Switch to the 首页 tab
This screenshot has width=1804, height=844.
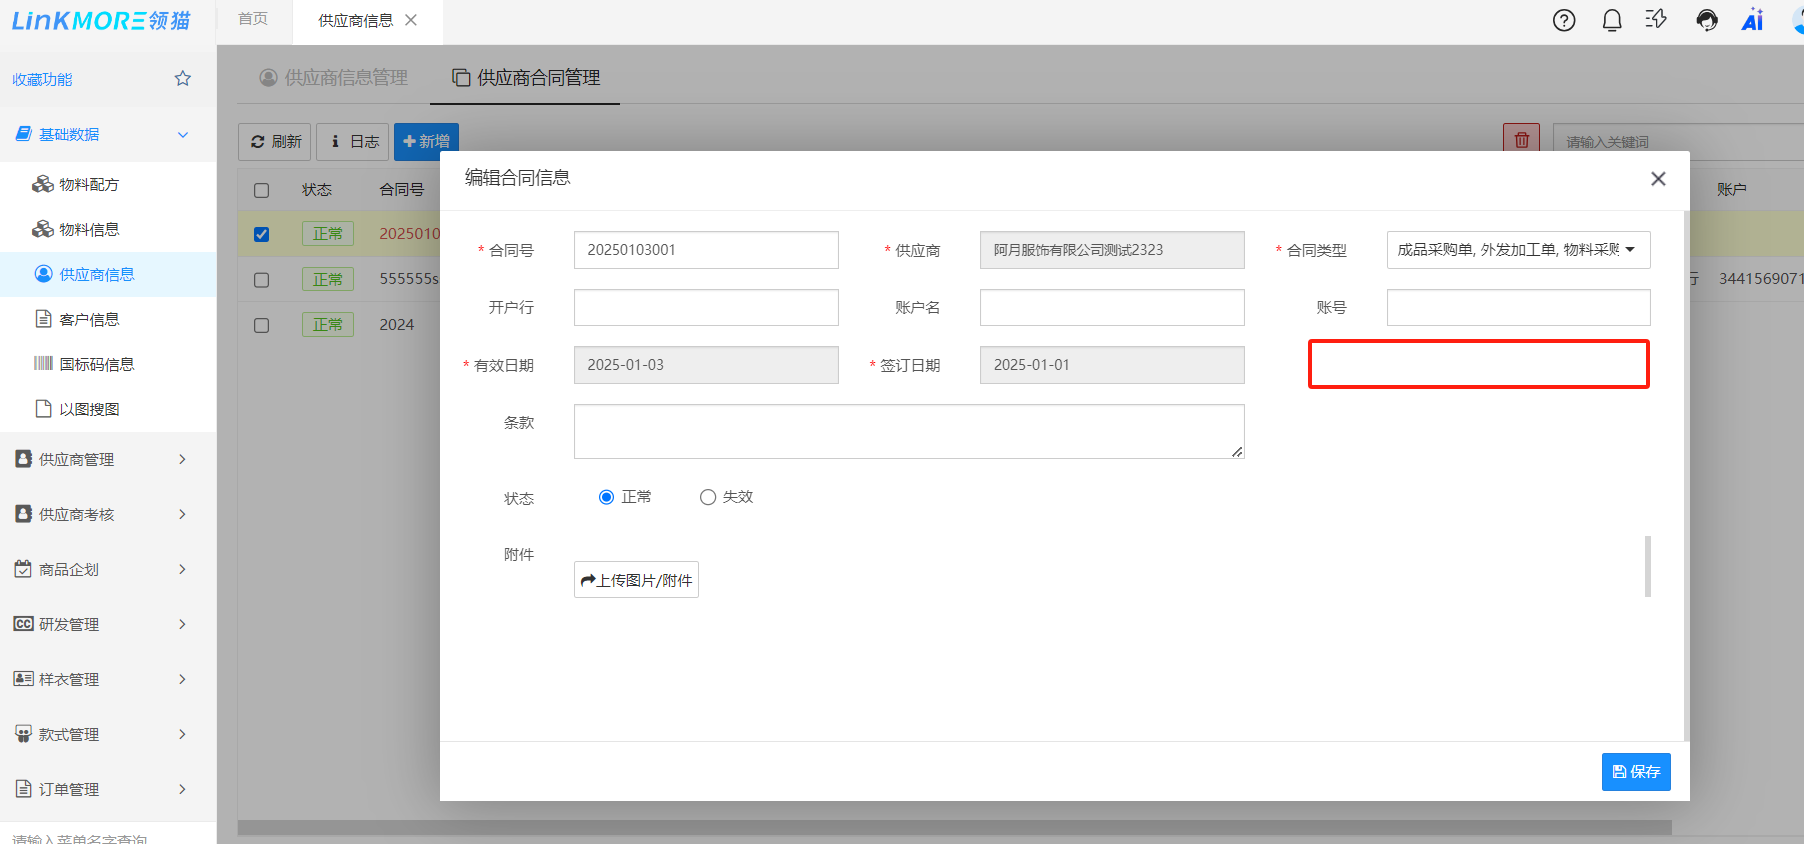pyautogui.click(x=253, y=19)
